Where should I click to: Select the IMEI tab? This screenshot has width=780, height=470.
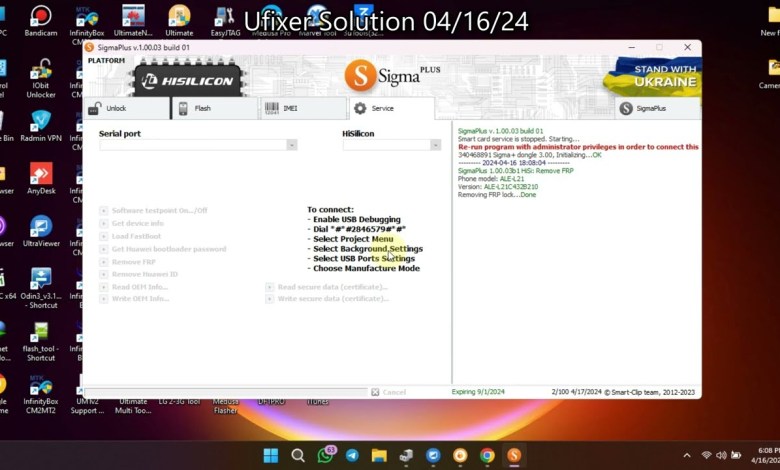303,108
